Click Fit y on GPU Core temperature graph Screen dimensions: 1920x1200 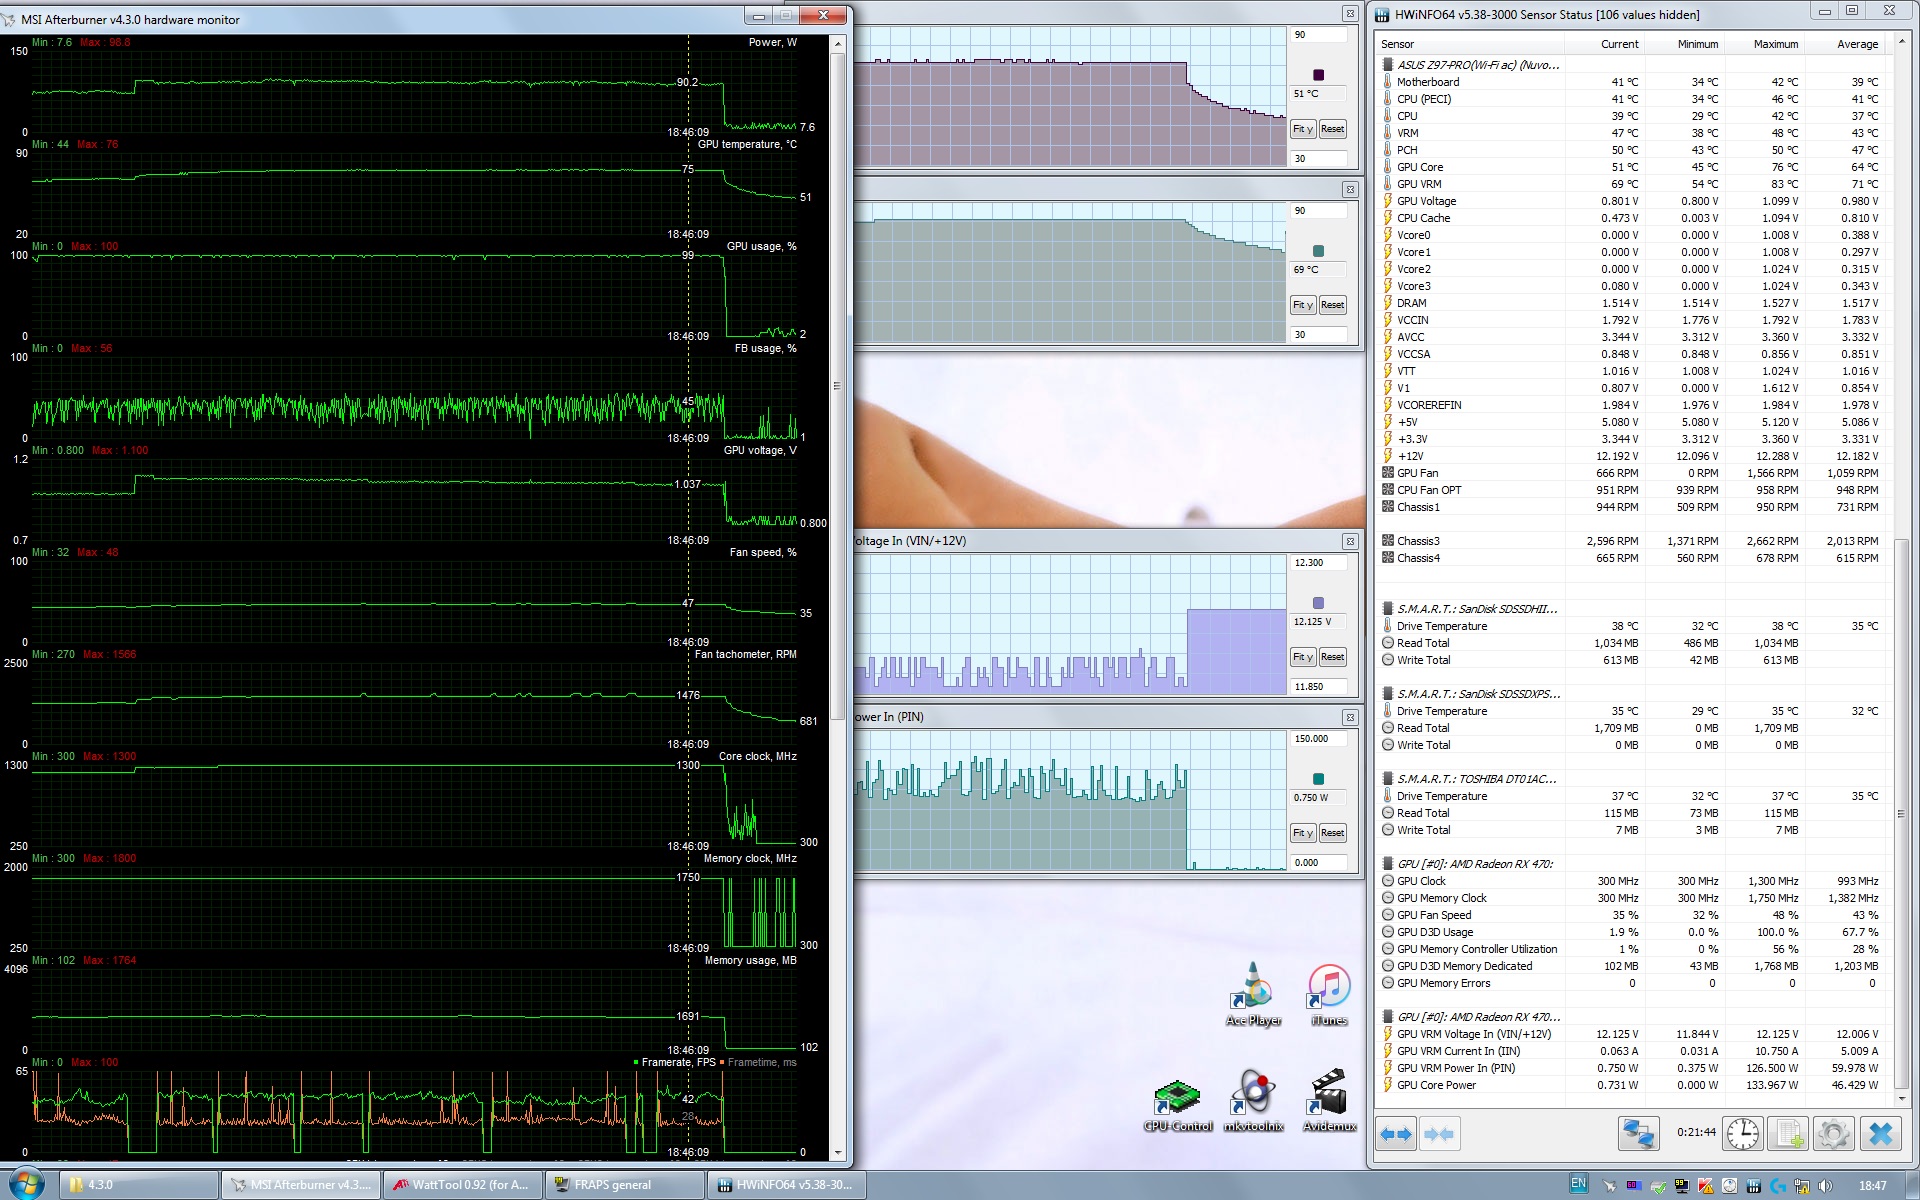point(1302,129)
